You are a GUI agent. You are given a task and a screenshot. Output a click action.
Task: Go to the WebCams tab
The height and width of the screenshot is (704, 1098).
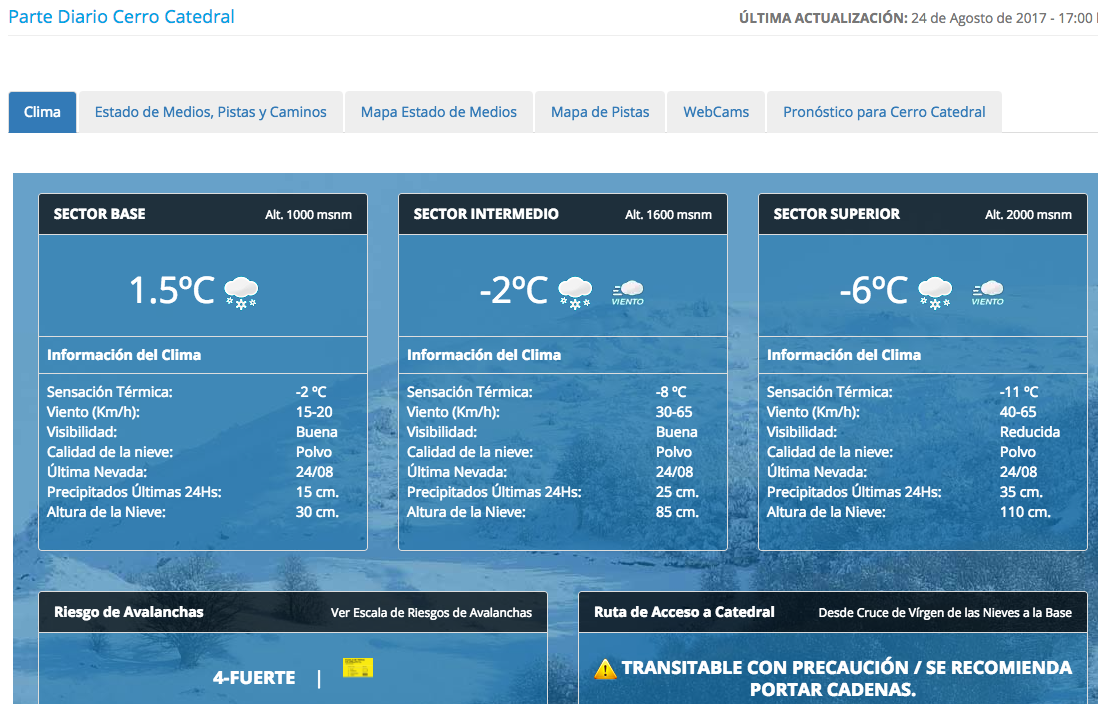coord(716,112)
